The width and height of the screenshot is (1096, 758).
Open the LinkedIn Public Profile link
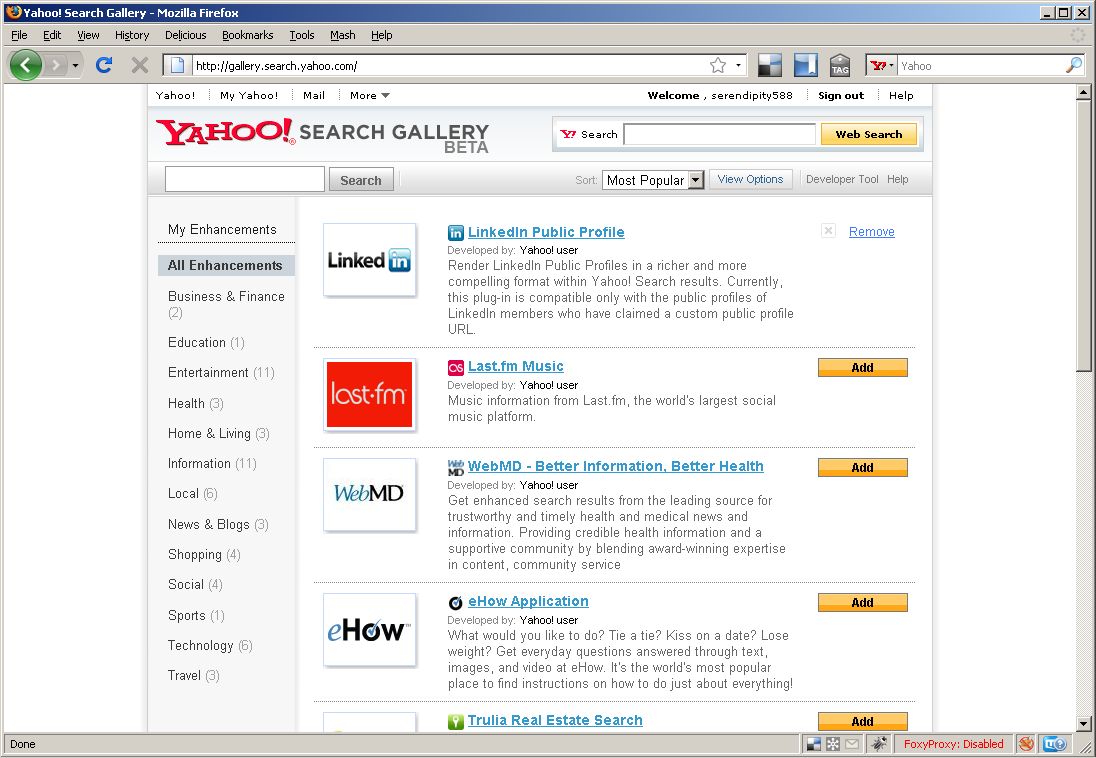546,232
